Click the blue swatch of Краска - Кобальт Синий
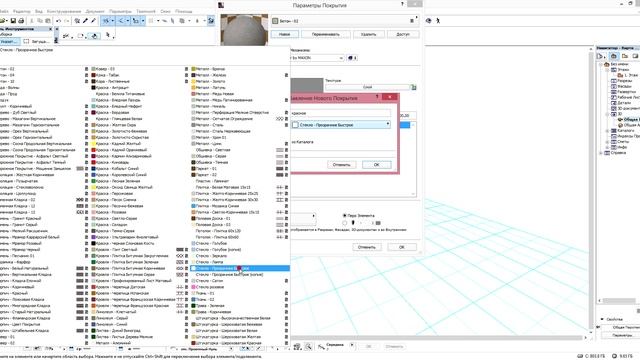 93,169
